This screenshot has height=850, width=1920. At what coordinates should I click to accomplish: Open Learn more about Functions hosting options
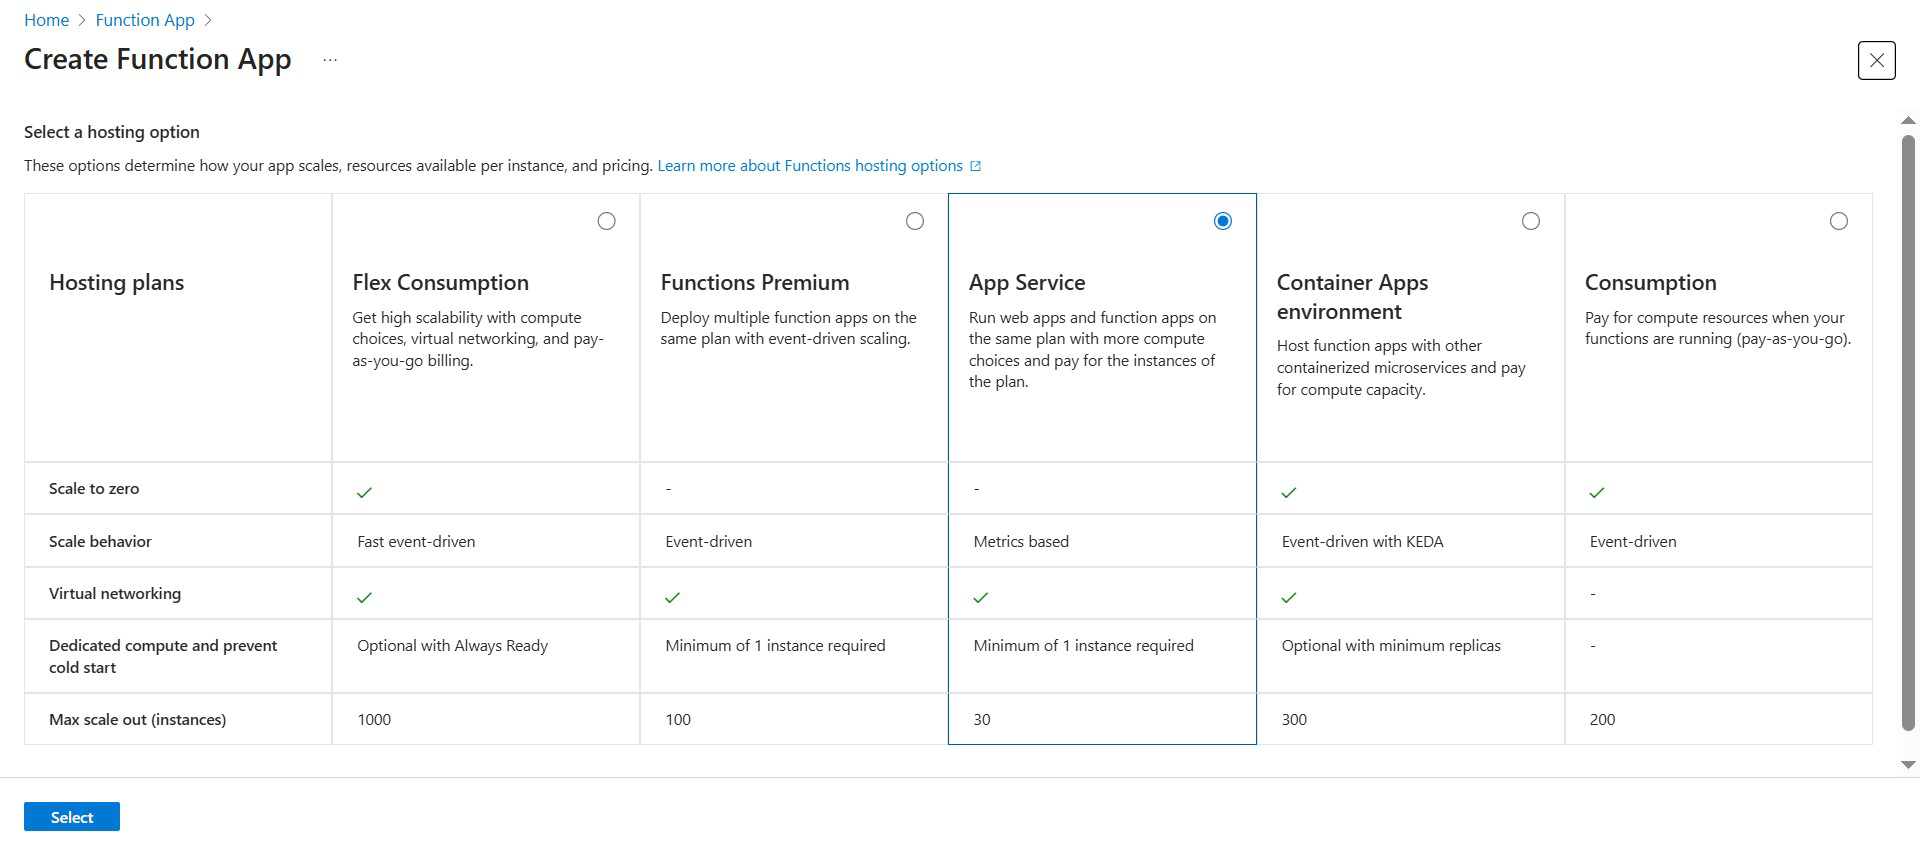tap(810, 166)
